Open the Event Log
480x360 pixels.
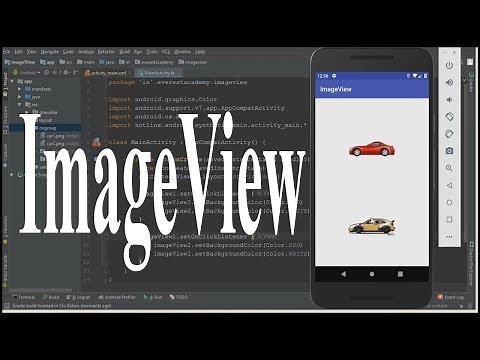[451, 297]
